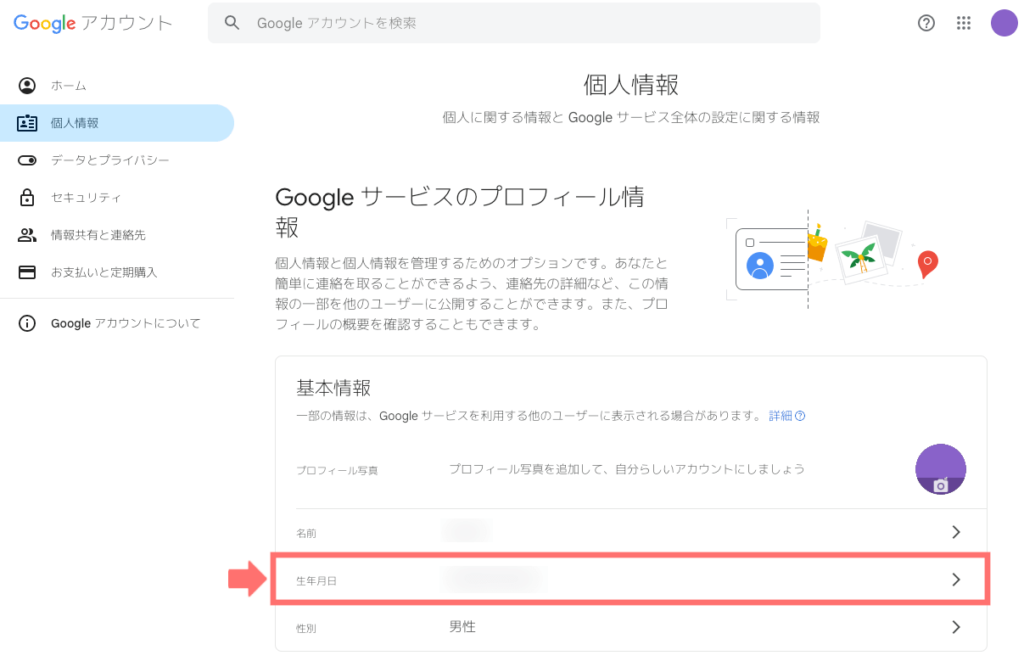Click the 性別 row label
The width and height of the screenshot is (1024, 661).
tap(306, 628)
